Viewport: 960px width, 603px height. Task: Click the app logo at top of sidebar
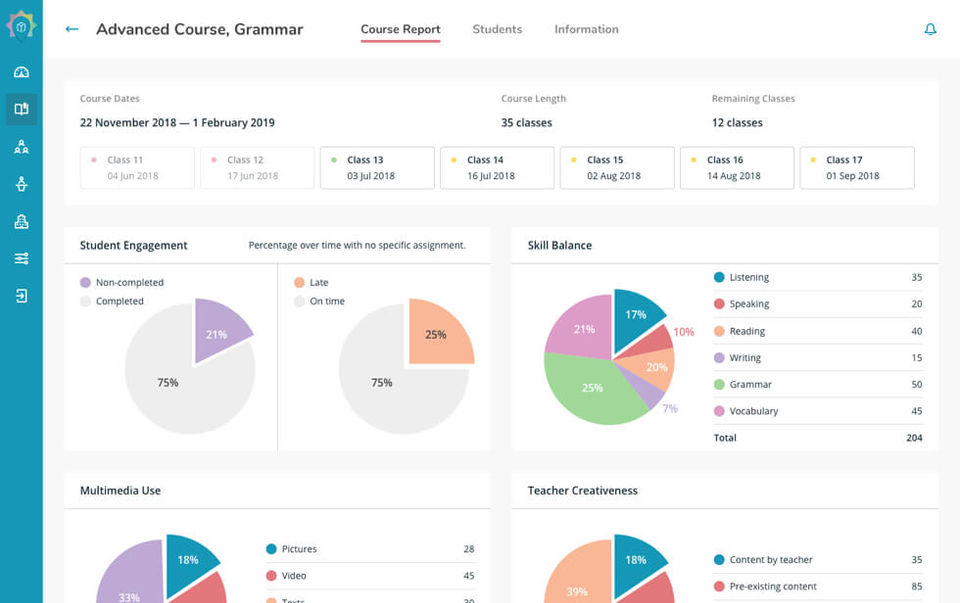point(21,26)
